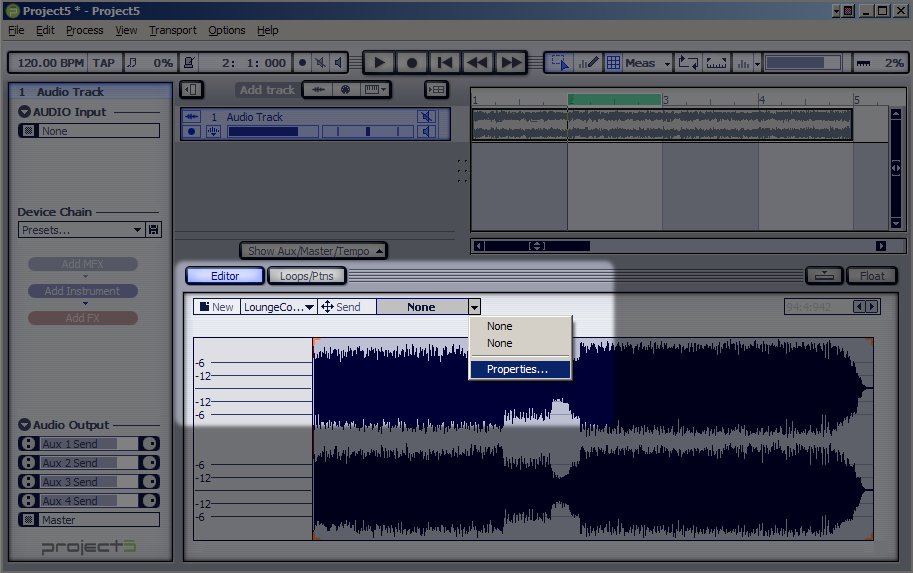The width and height of the screenshot is (913, 573).
Task: Collapse the AUDIO Input section
Action: (x=24, y=112)
